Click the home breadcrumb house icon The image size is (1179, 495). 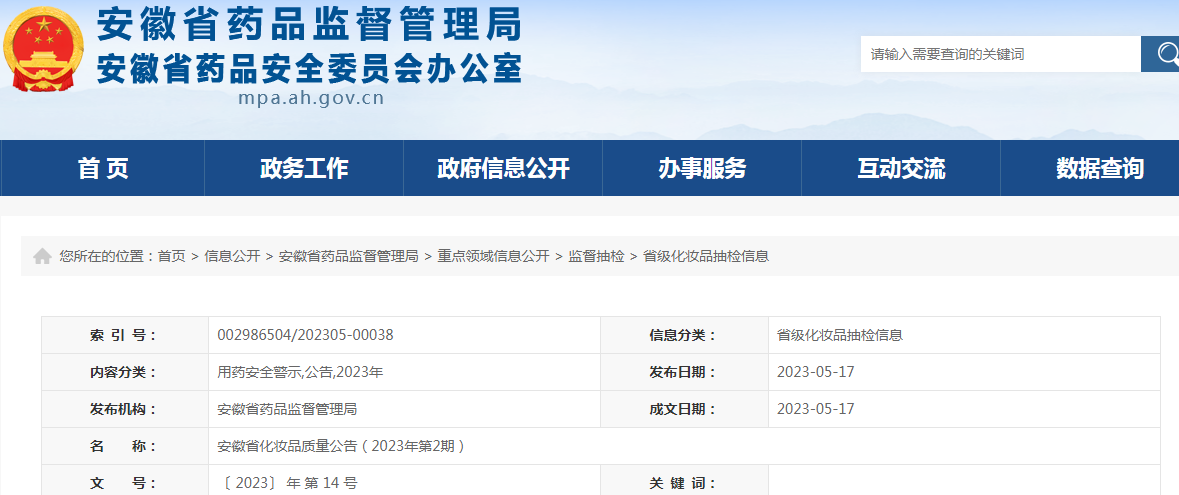click(x=42, y=257)
